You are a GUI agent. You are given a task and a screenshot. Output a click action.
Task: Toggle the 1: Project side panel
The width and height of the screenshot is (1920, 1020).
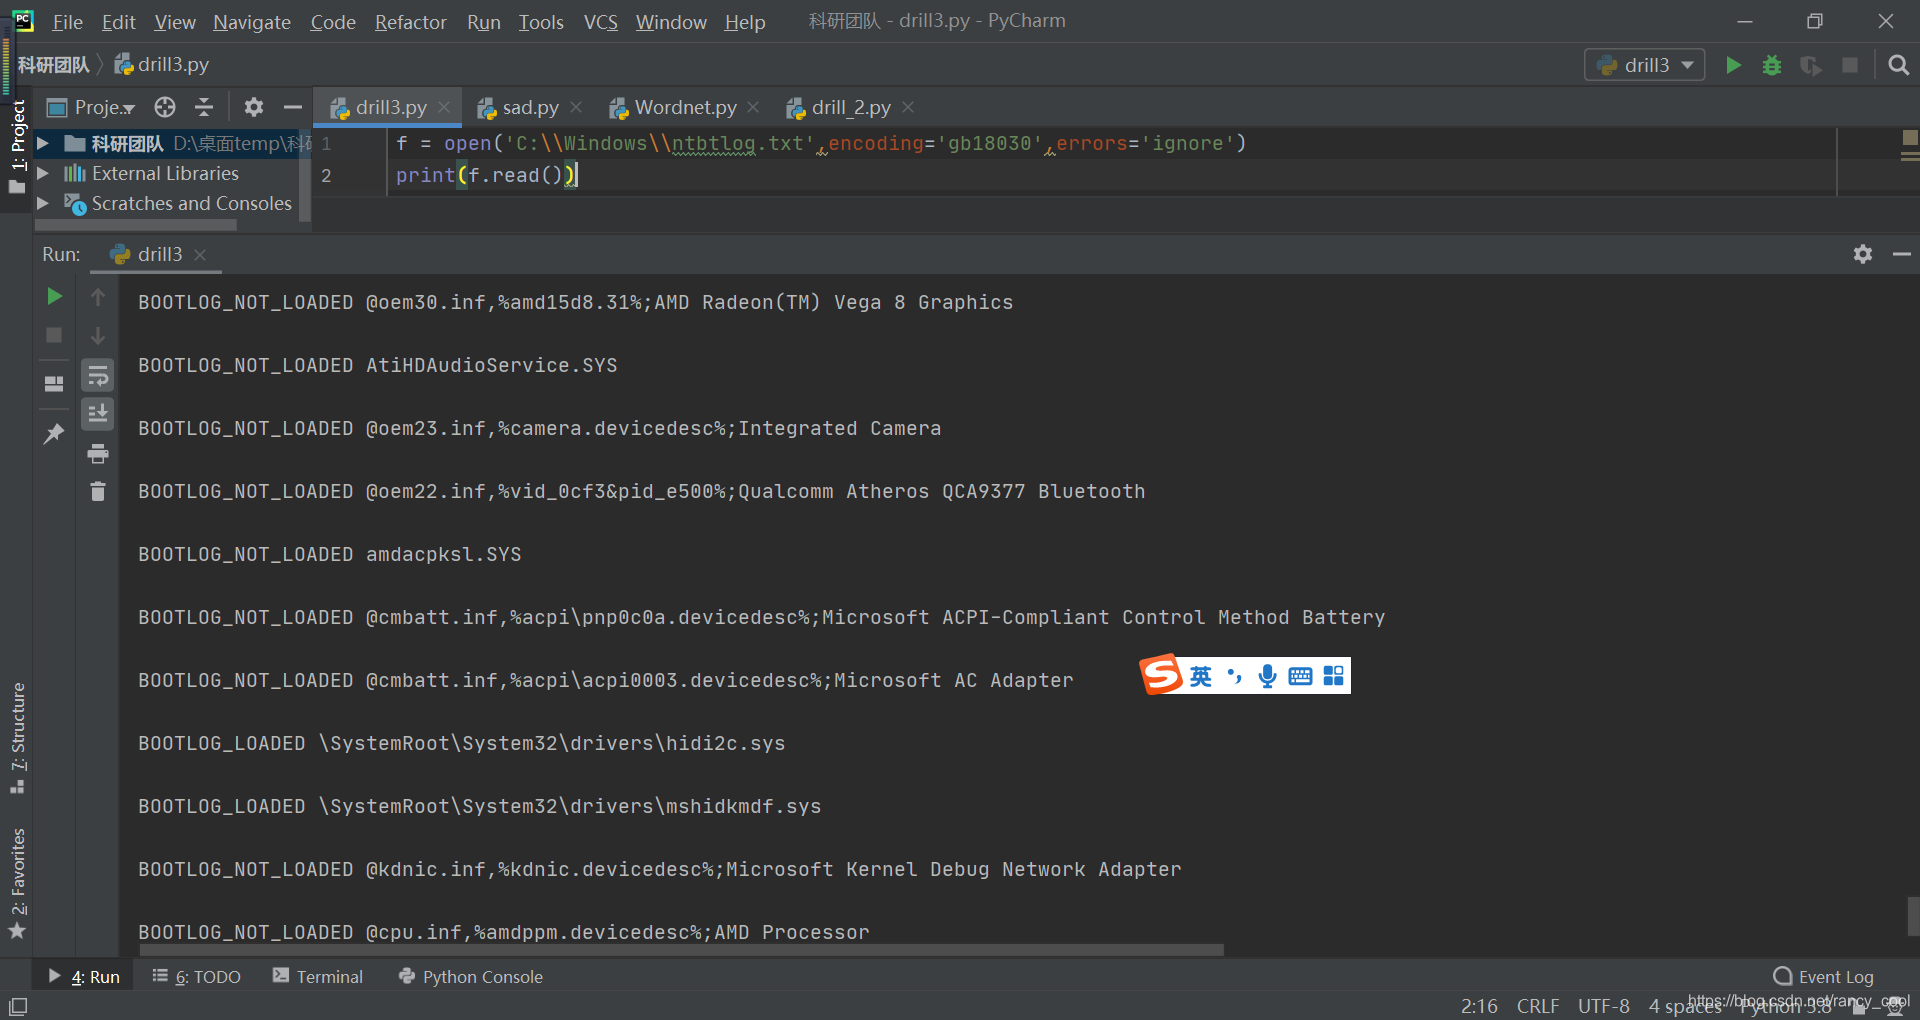click(x=17, y=148)
